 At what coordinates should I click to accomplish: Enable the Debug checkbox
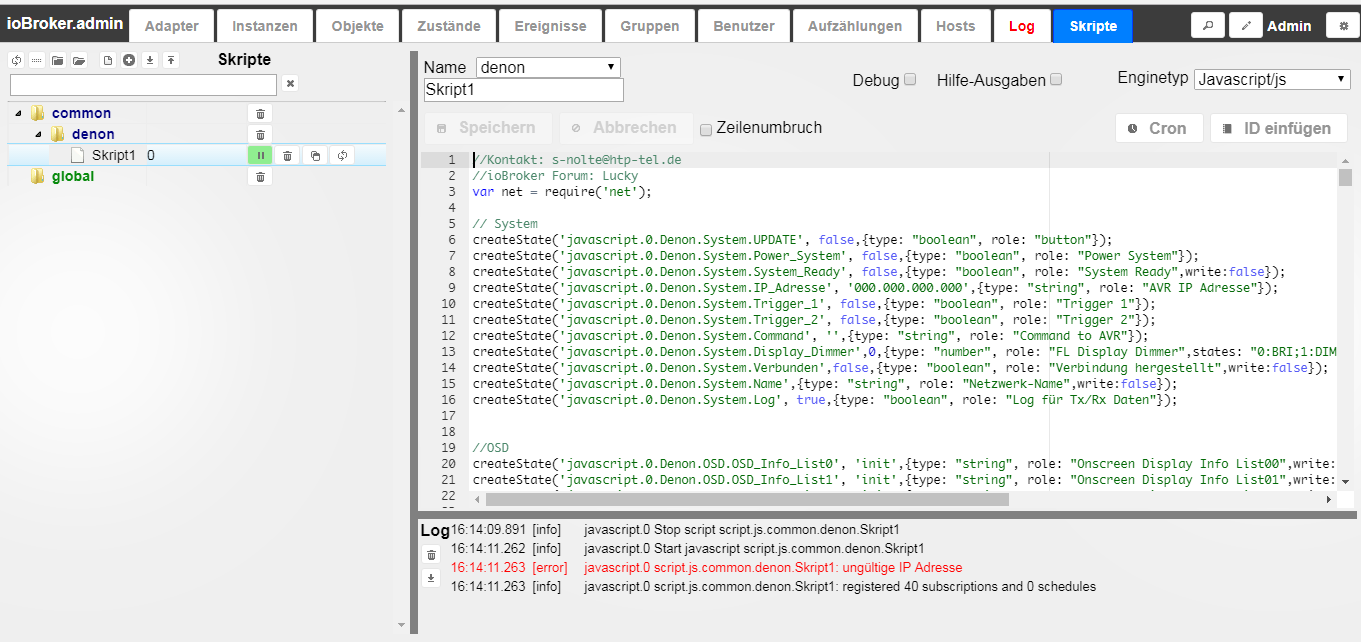(910, 80)
